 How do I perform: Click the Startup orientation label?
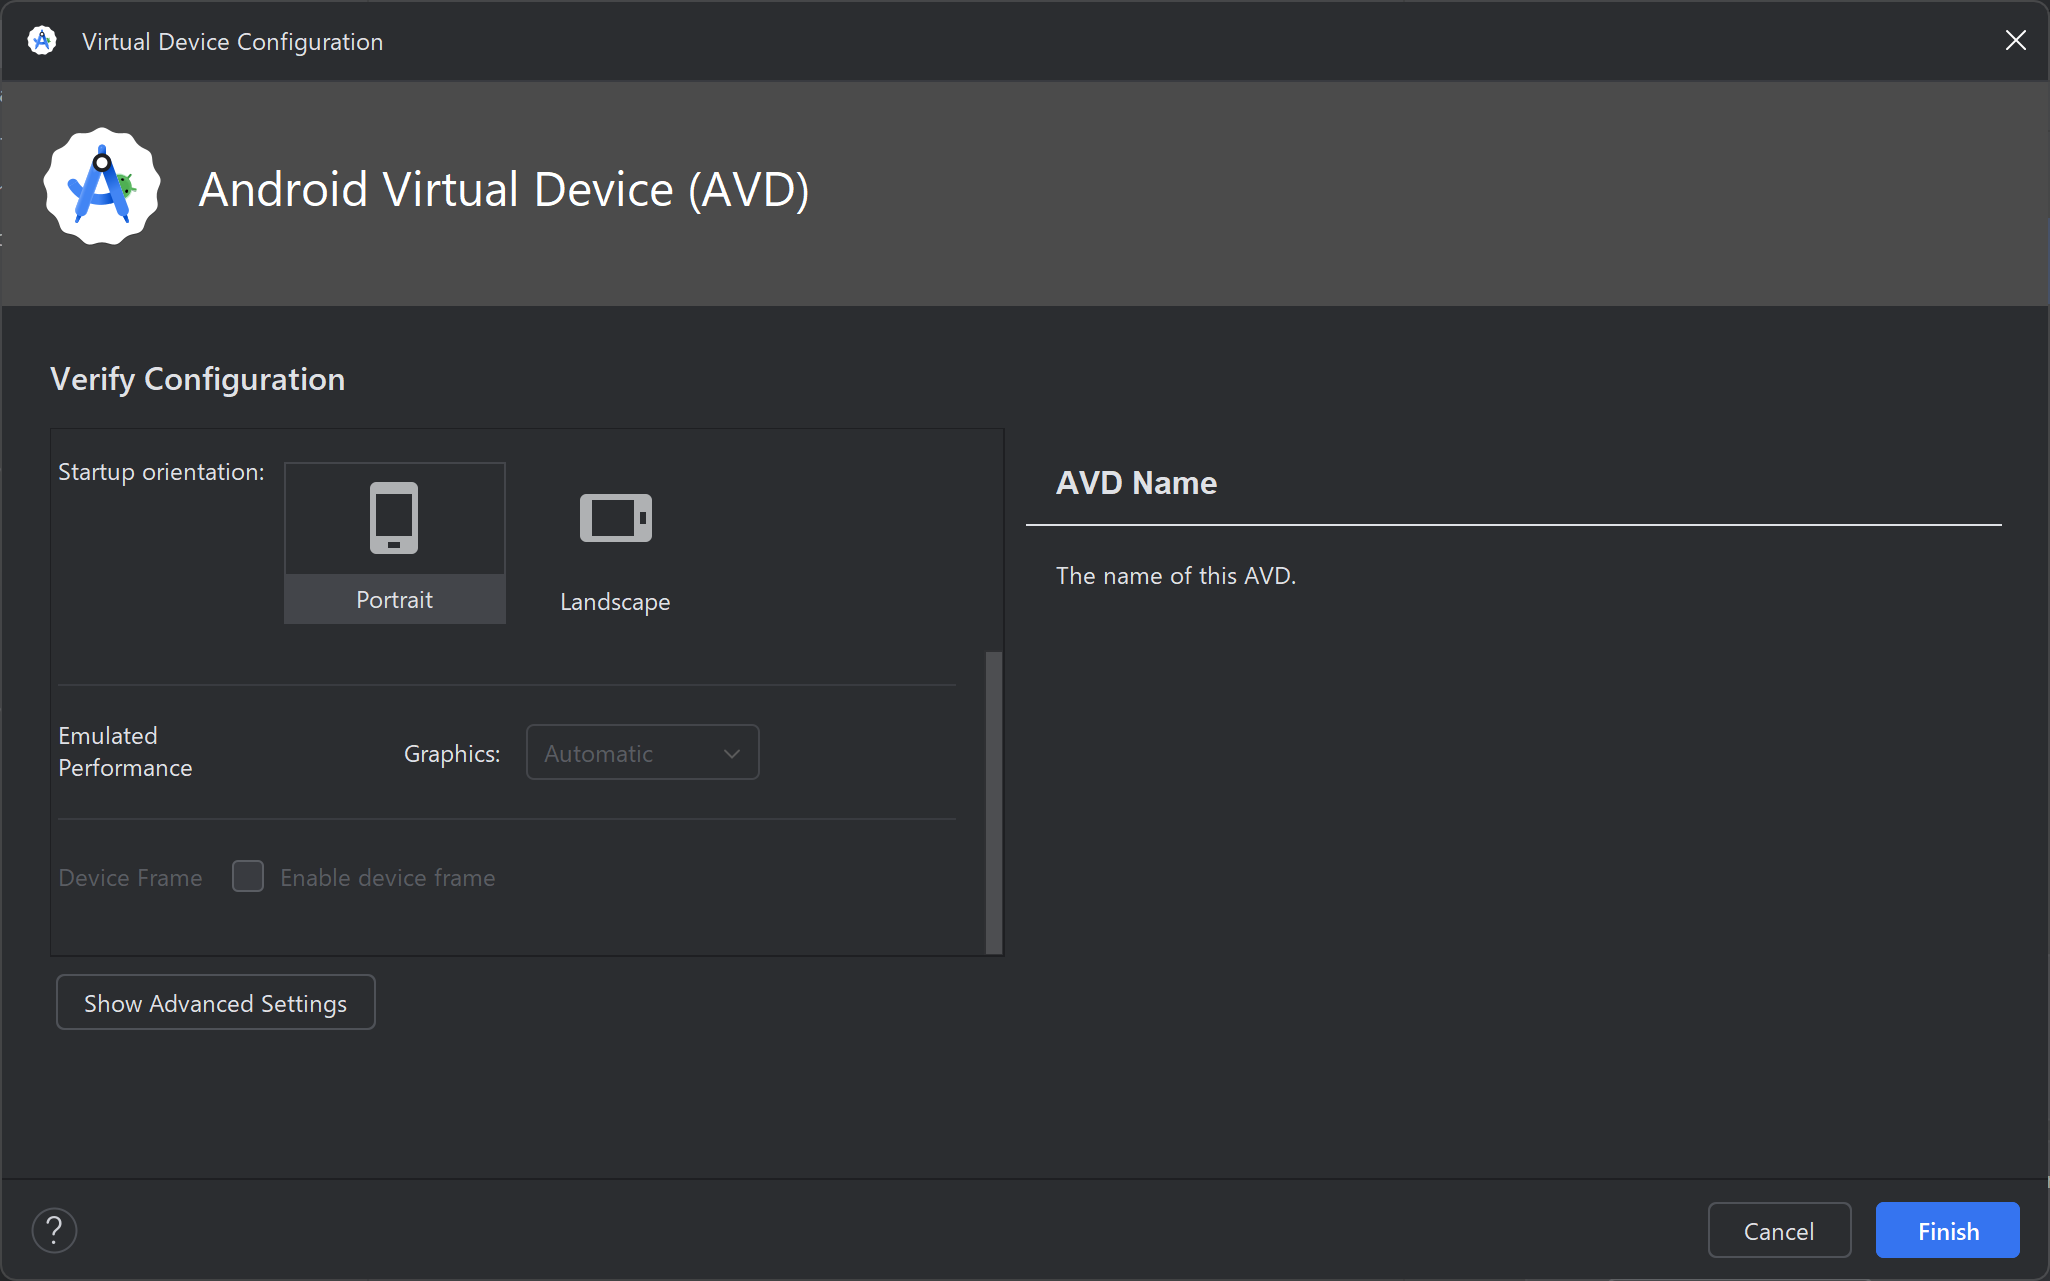161,472
